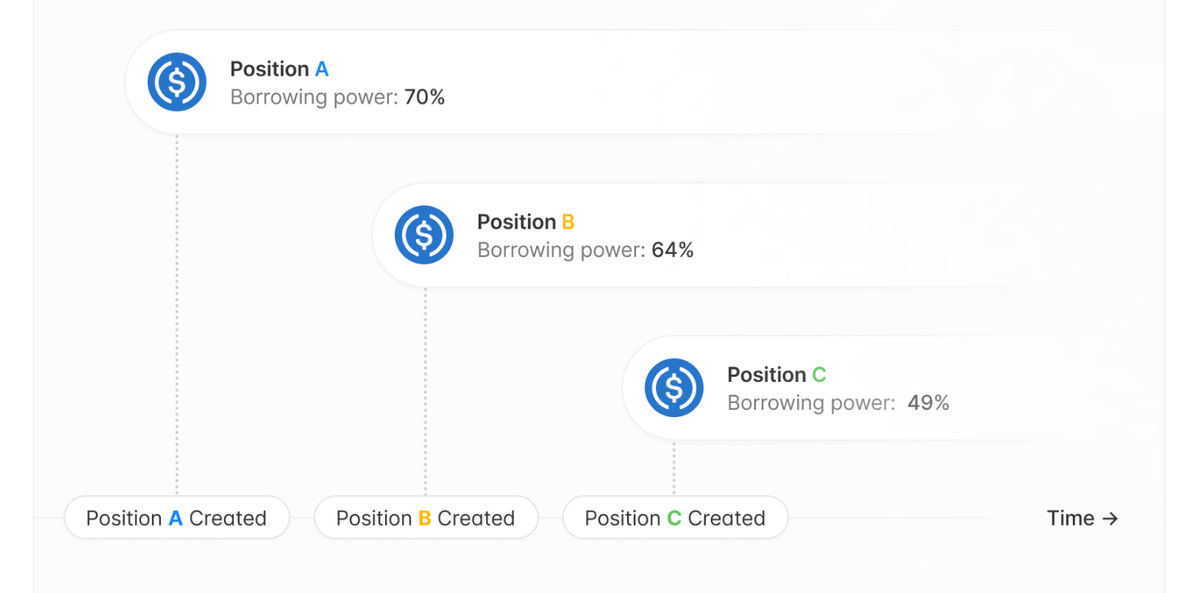Image resolution: width=1200 pixels, height=593 pixels.
Task: Click "Borrowing power:" label in Position B card
Action: 561,250
